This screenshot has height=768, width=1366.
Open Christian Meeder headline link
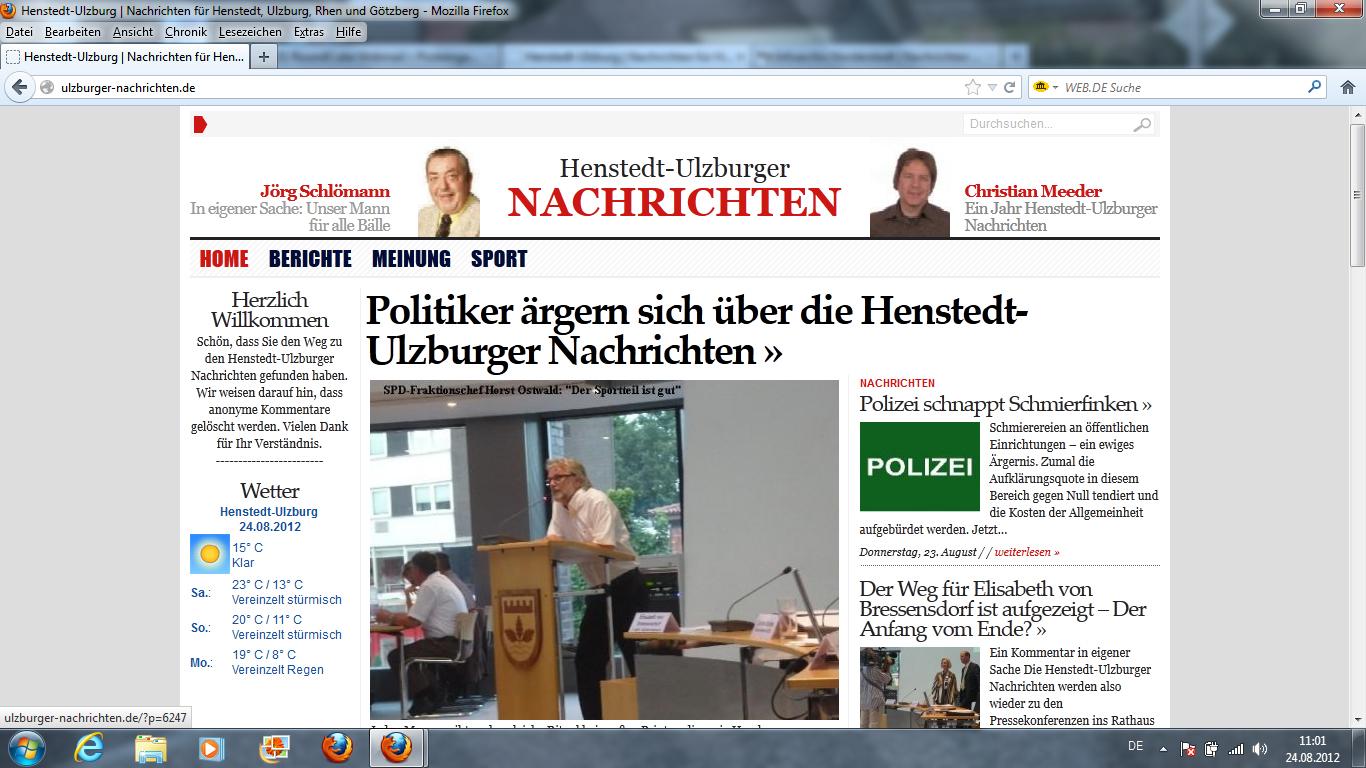[x=1033, y=191]
